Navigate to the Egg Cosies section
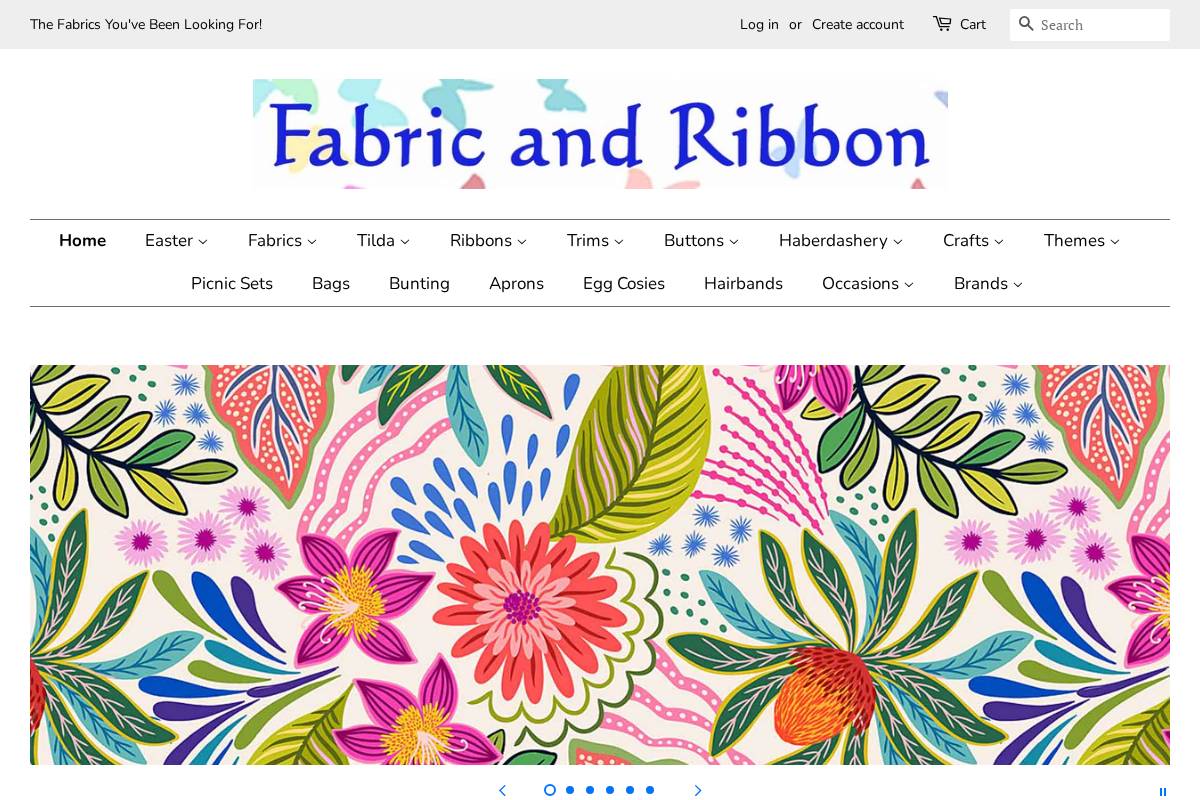The height and width of the screenshot is (800, 1200). point(624,284)
